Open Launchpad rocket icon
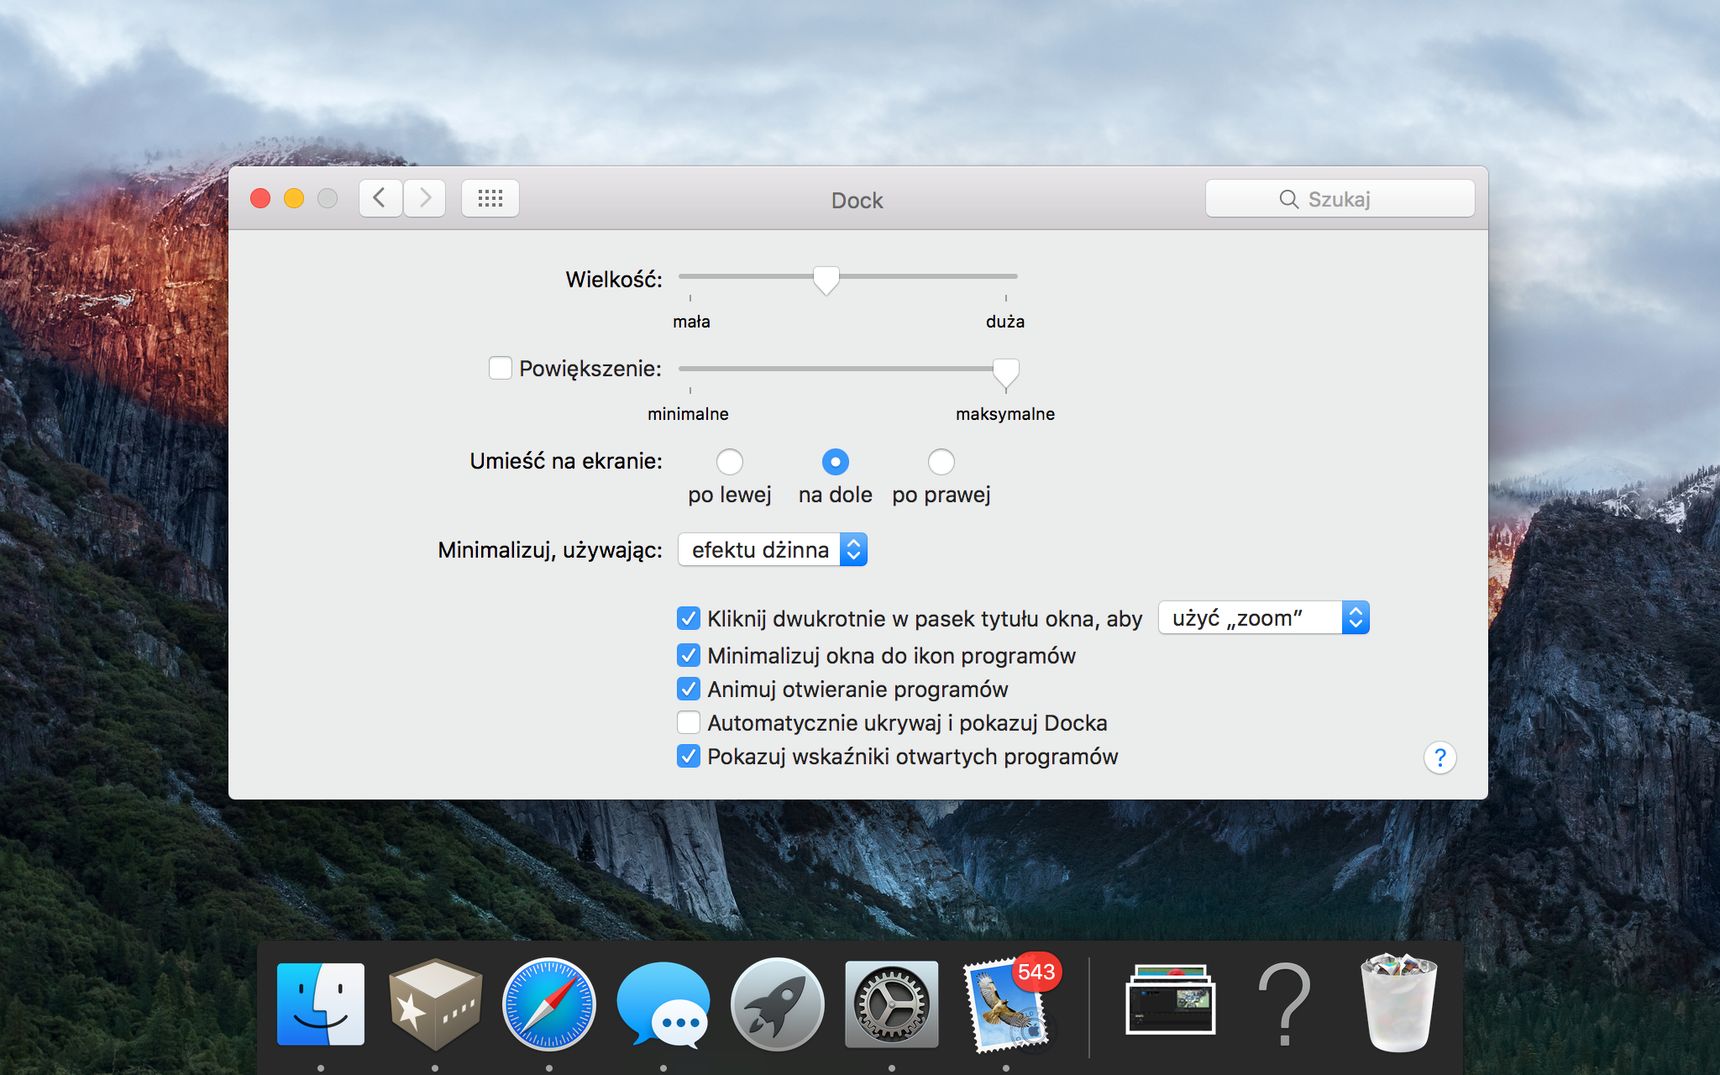The image size is (1720, 1075). [x=777, y=1004]
